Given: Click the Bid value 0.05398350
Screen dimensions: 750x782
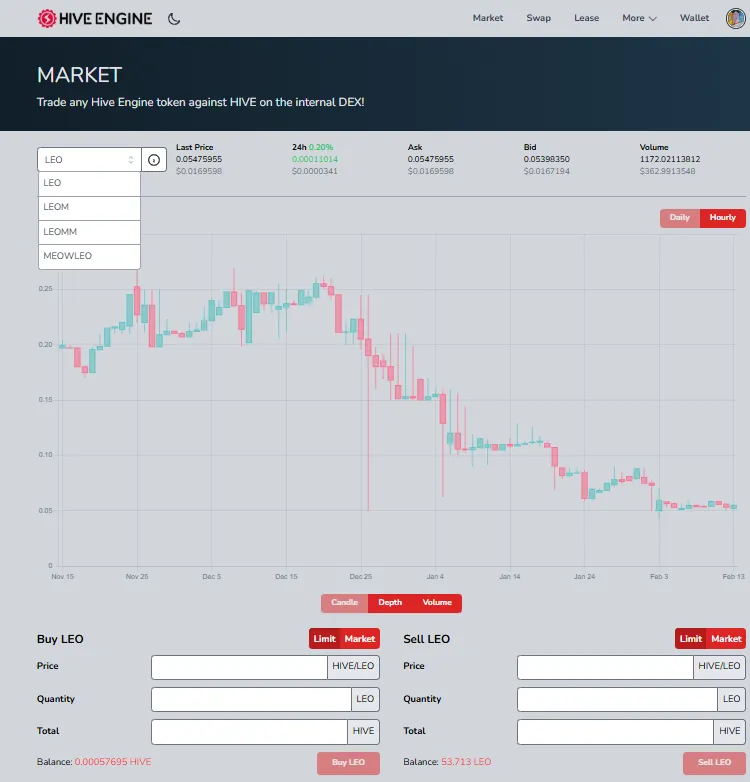Looking at the screenshot, I should (547, 159).
